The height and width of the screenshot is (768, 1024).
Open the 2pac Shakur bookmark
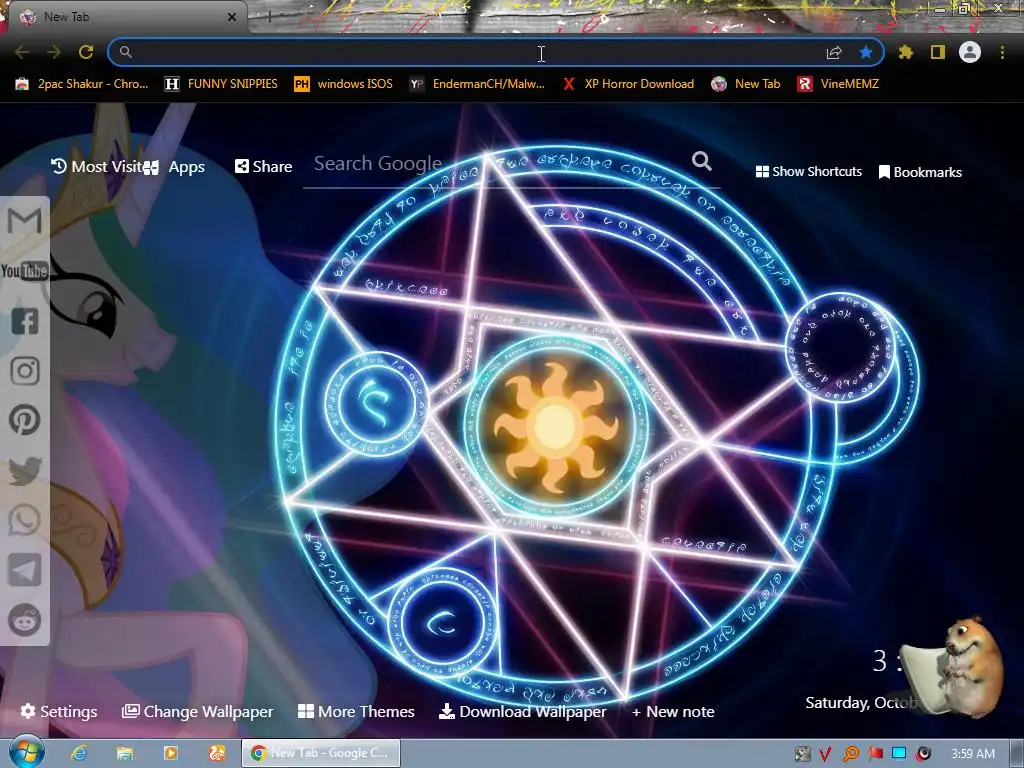click(82, 84)
